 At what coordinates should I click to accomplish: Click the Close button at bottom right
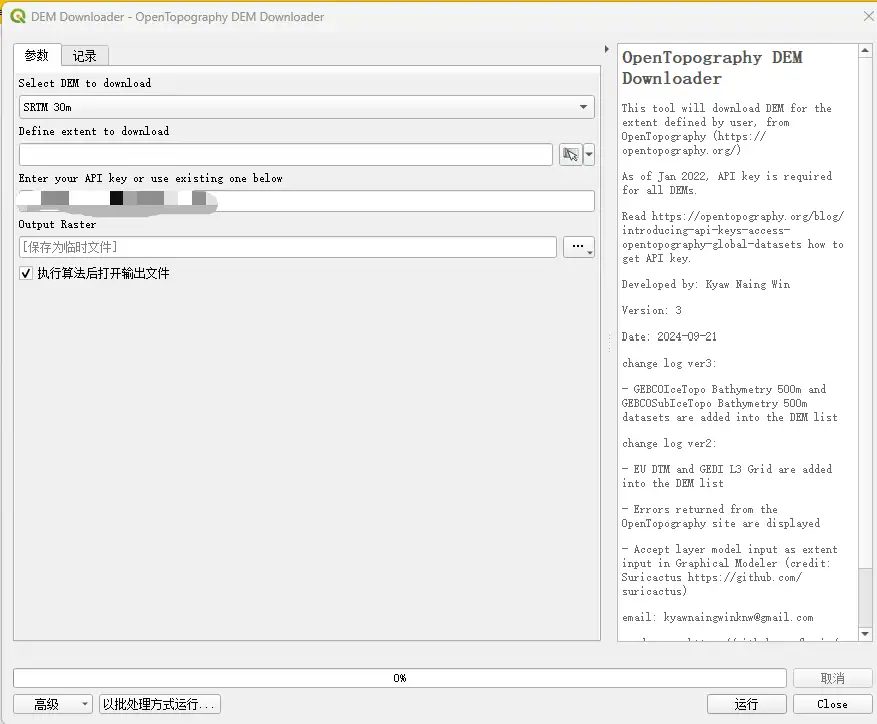(x=832, y=704)
